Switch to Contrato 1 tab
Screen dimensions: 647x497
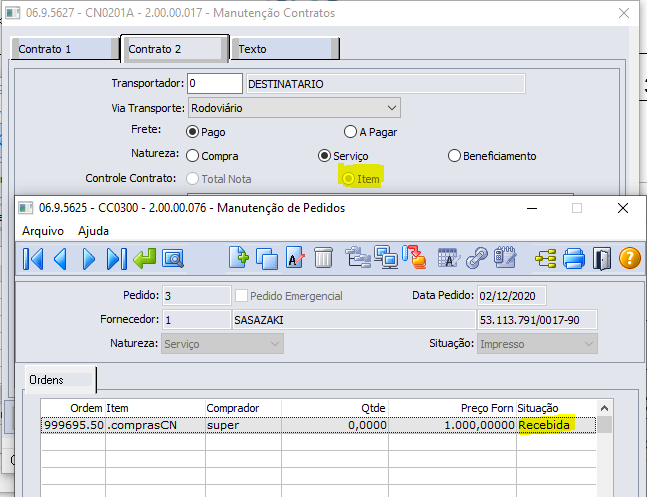click(65, 49)
